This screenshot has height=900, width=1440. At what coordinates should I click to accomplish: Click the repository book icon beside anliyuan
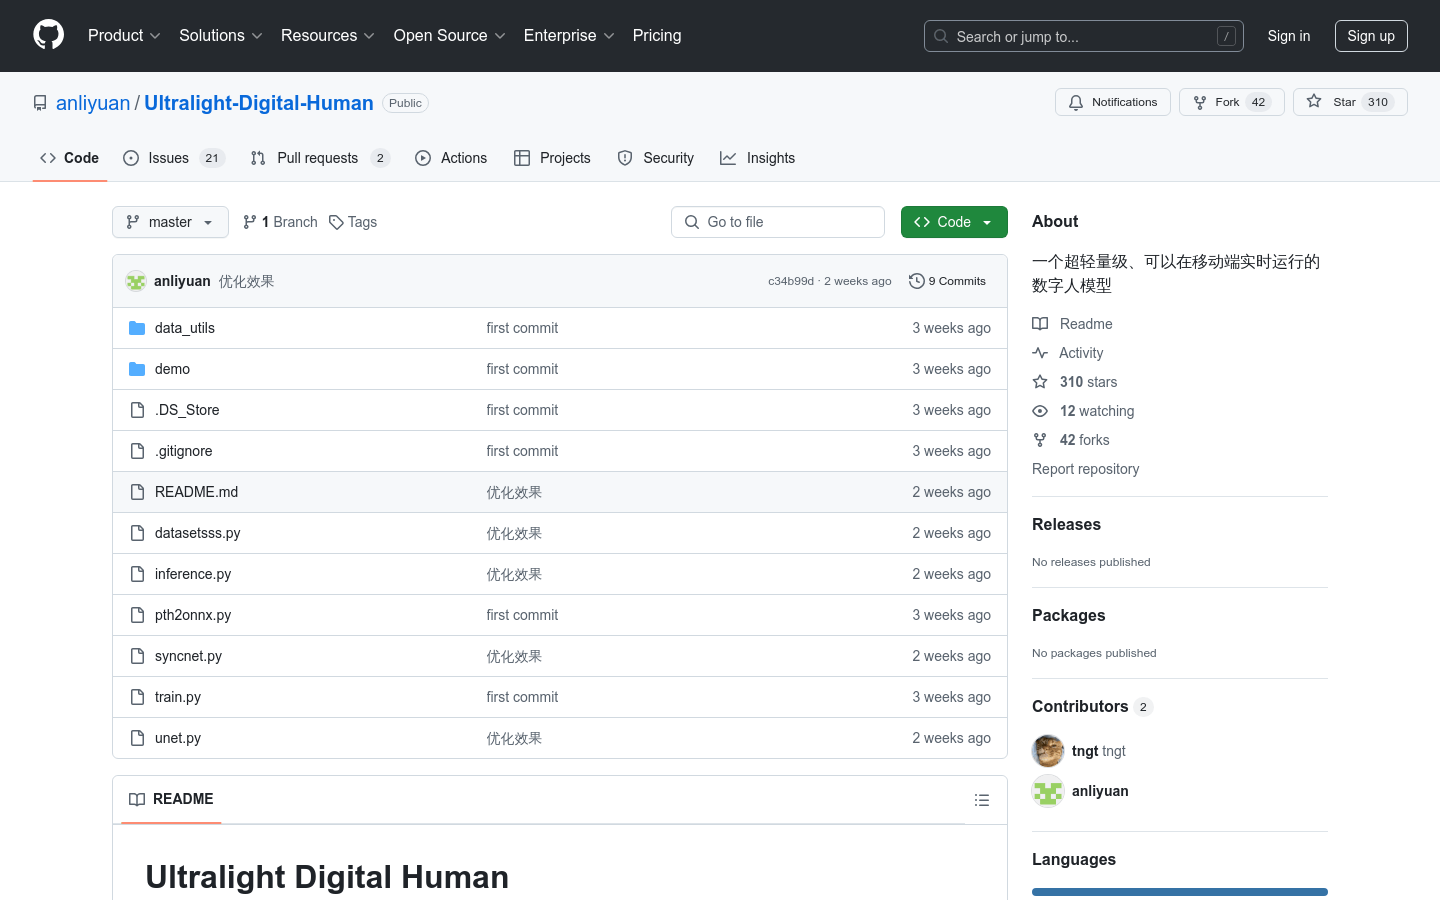[40, 103]
